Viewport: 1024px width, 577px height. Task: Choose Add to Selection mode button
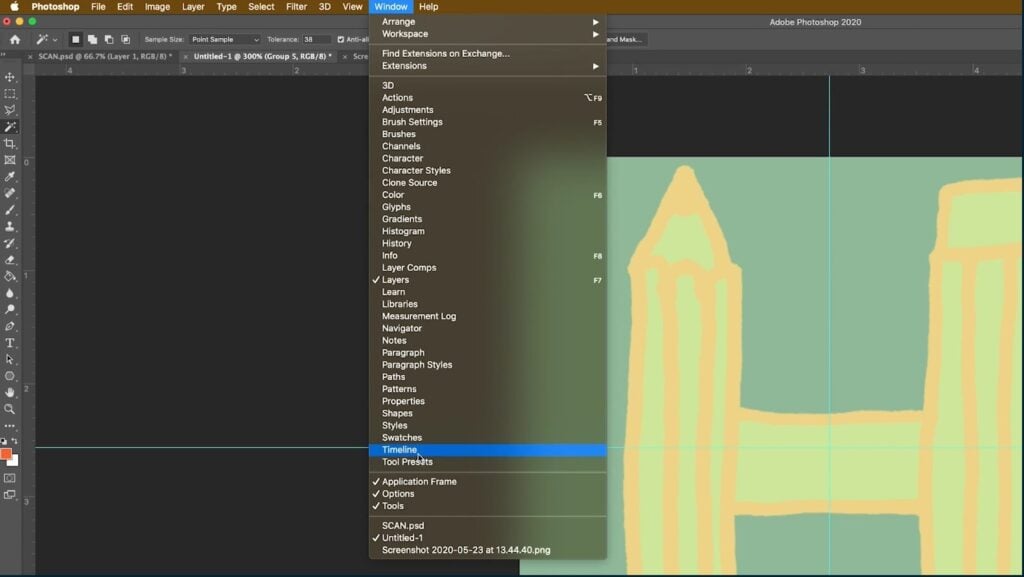coord(92,40)
